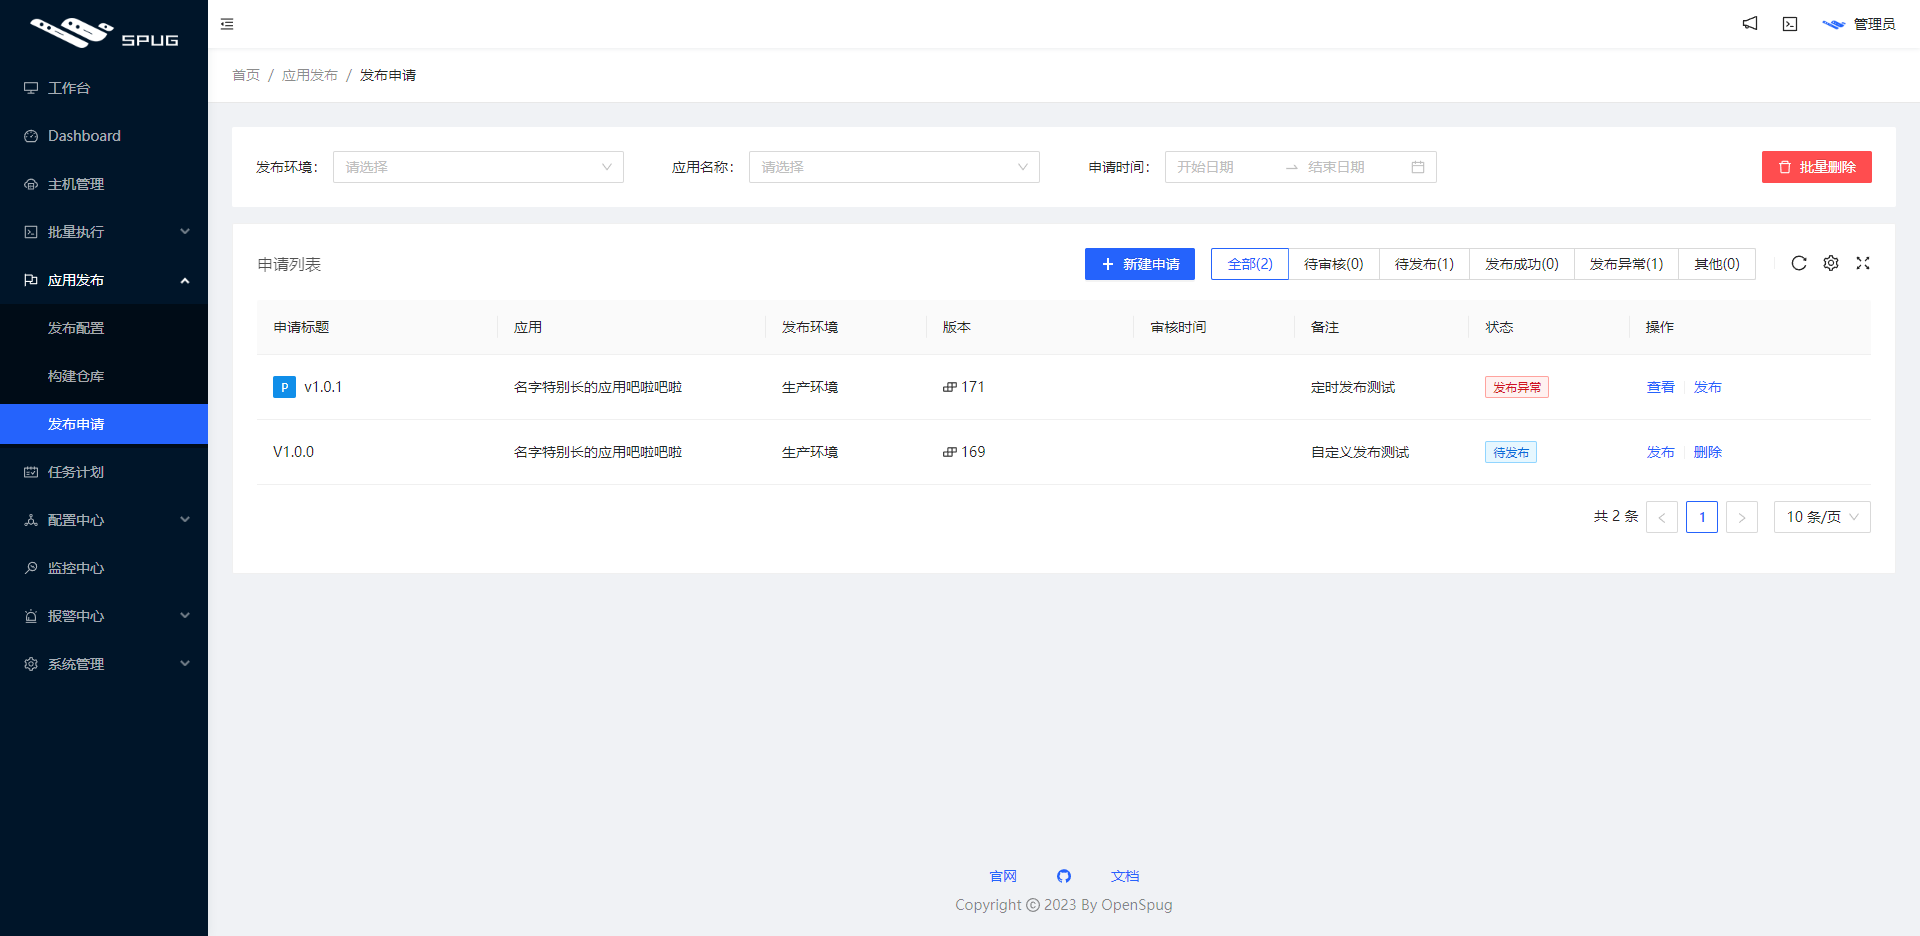Image resolution: width=1920 pixels, height=936 pixels.
Task: Open the 文档 footer link
Action: pos(1125,876)
